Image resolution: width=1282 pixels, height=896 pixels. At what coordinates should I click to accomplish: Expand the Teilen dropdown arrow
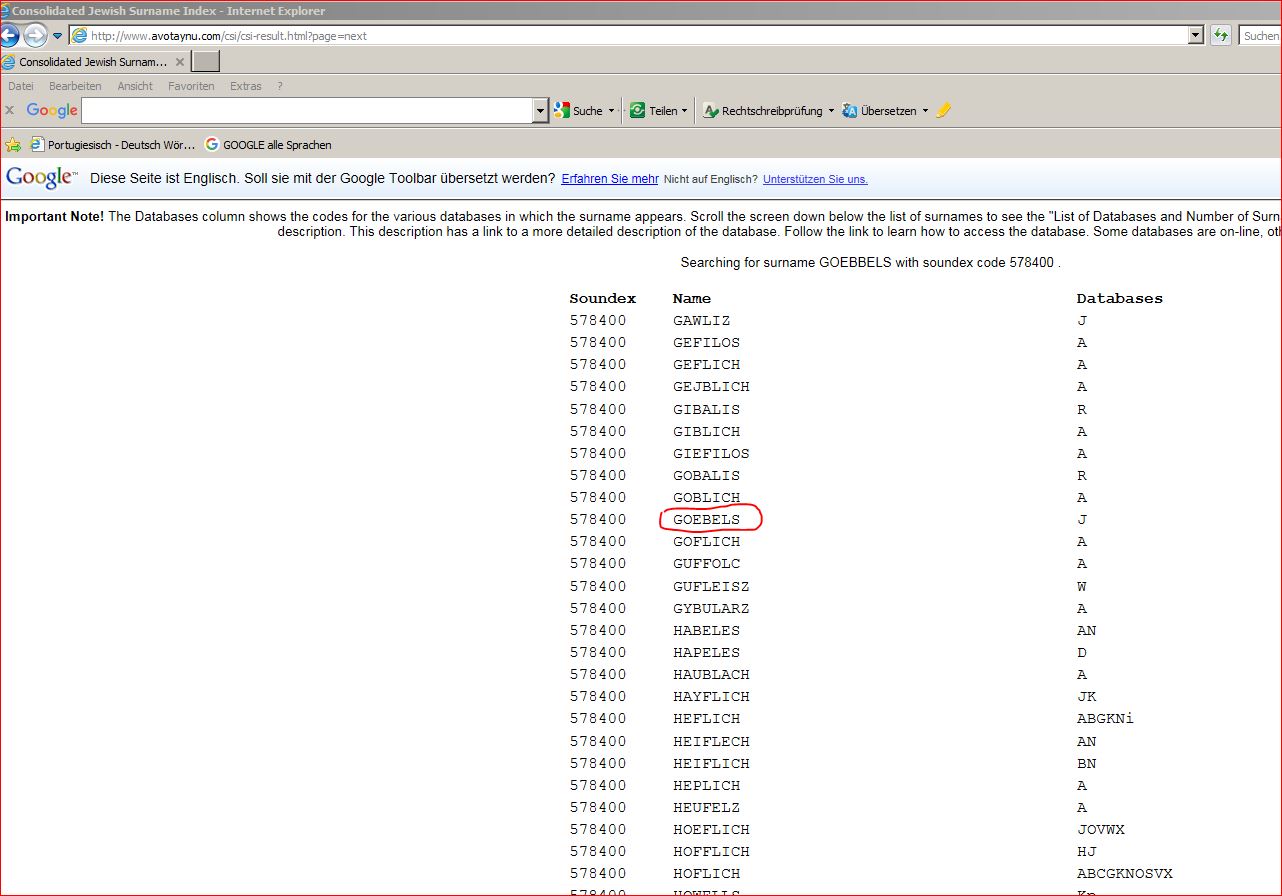(x=684, y=111)
